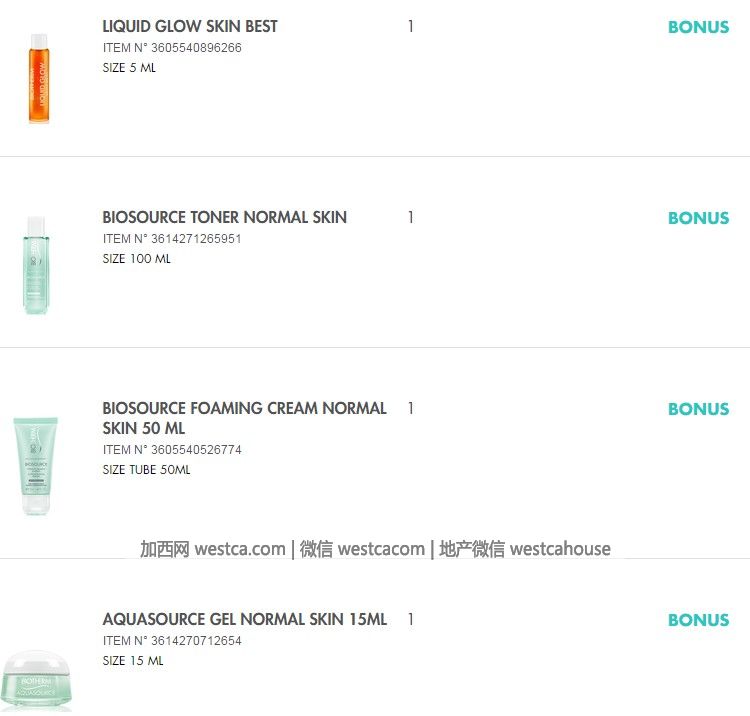Open the Biosource Toner Normal Skin title
The height and width of the screenshot is (716, 750).
tap(224, 217)
